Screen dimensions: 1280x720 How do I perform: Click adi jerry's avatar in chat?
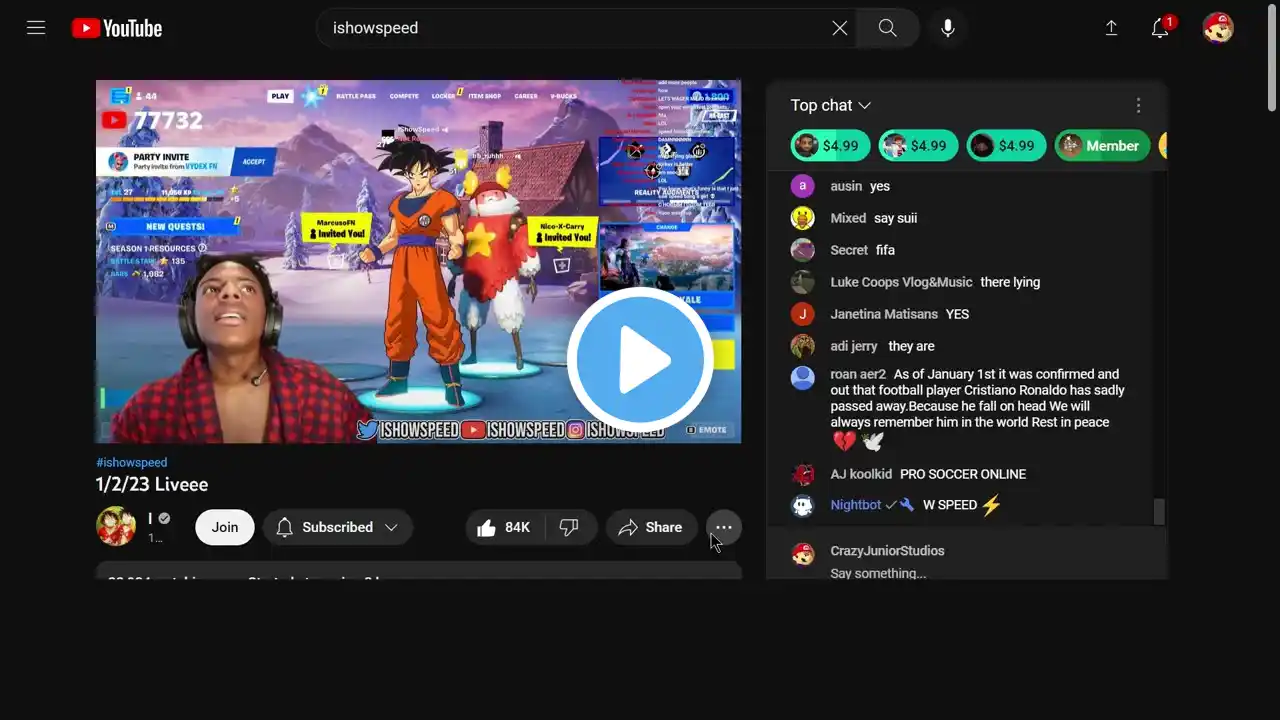tap(802, 346)
